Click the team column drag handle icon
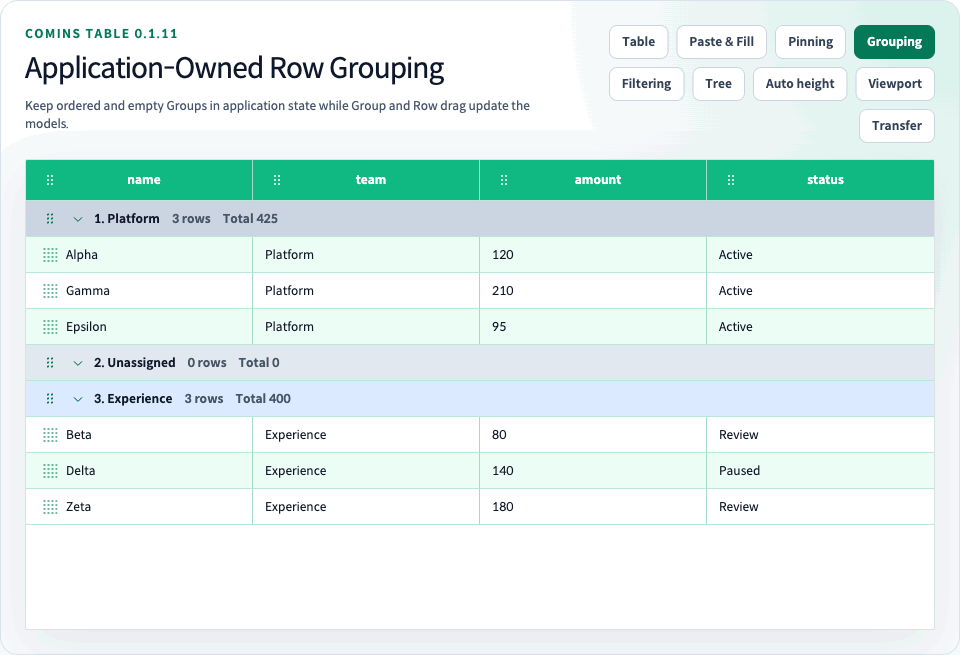The image size is (960, 655). [x=277, y=180]
